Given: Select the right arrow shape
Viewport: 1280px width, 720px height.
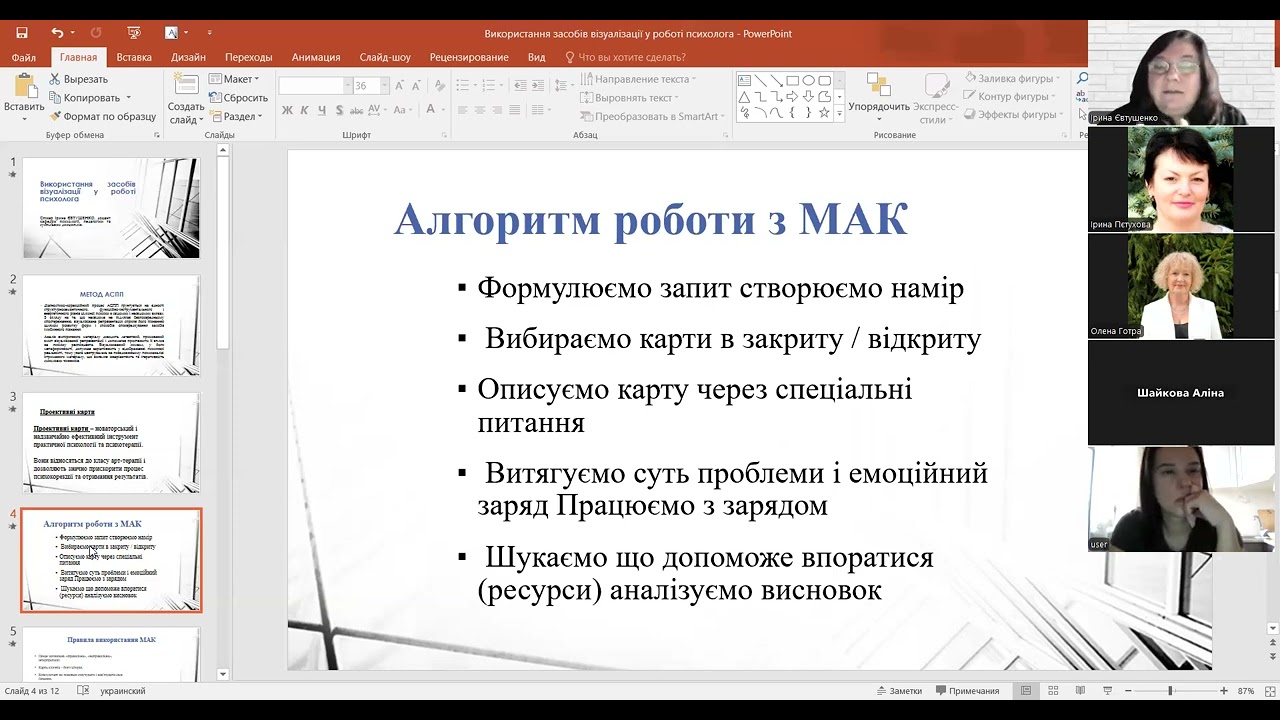Looking at the screenshot, I should tap(792, 97).
